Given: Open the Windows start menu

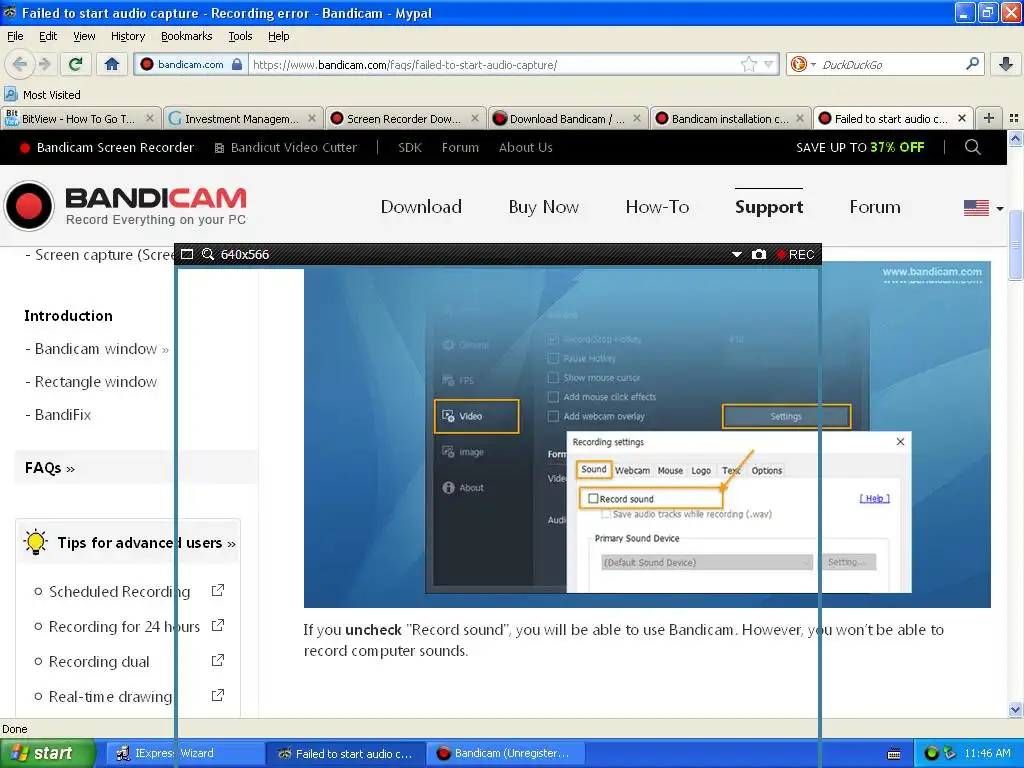Looking at the screenshot, I should (47, 753).
